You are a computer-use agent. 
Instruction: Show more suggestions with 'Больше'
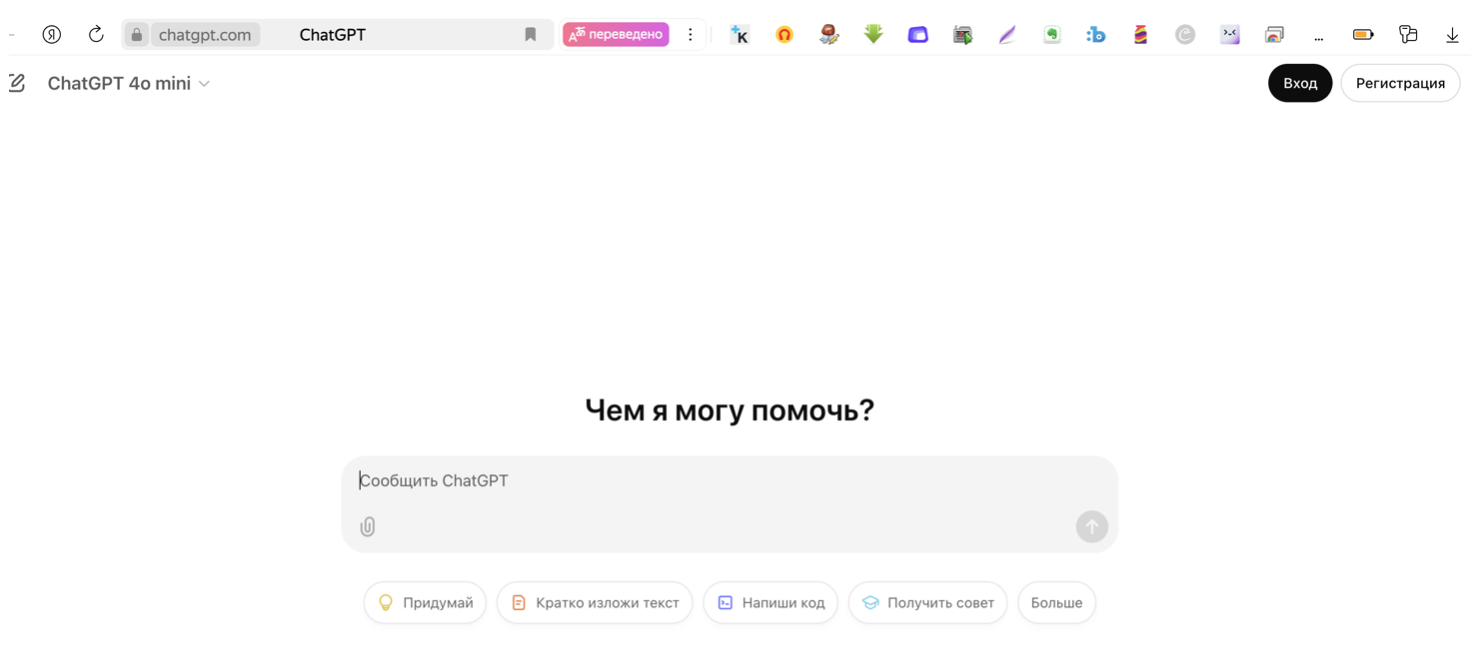1057,603
